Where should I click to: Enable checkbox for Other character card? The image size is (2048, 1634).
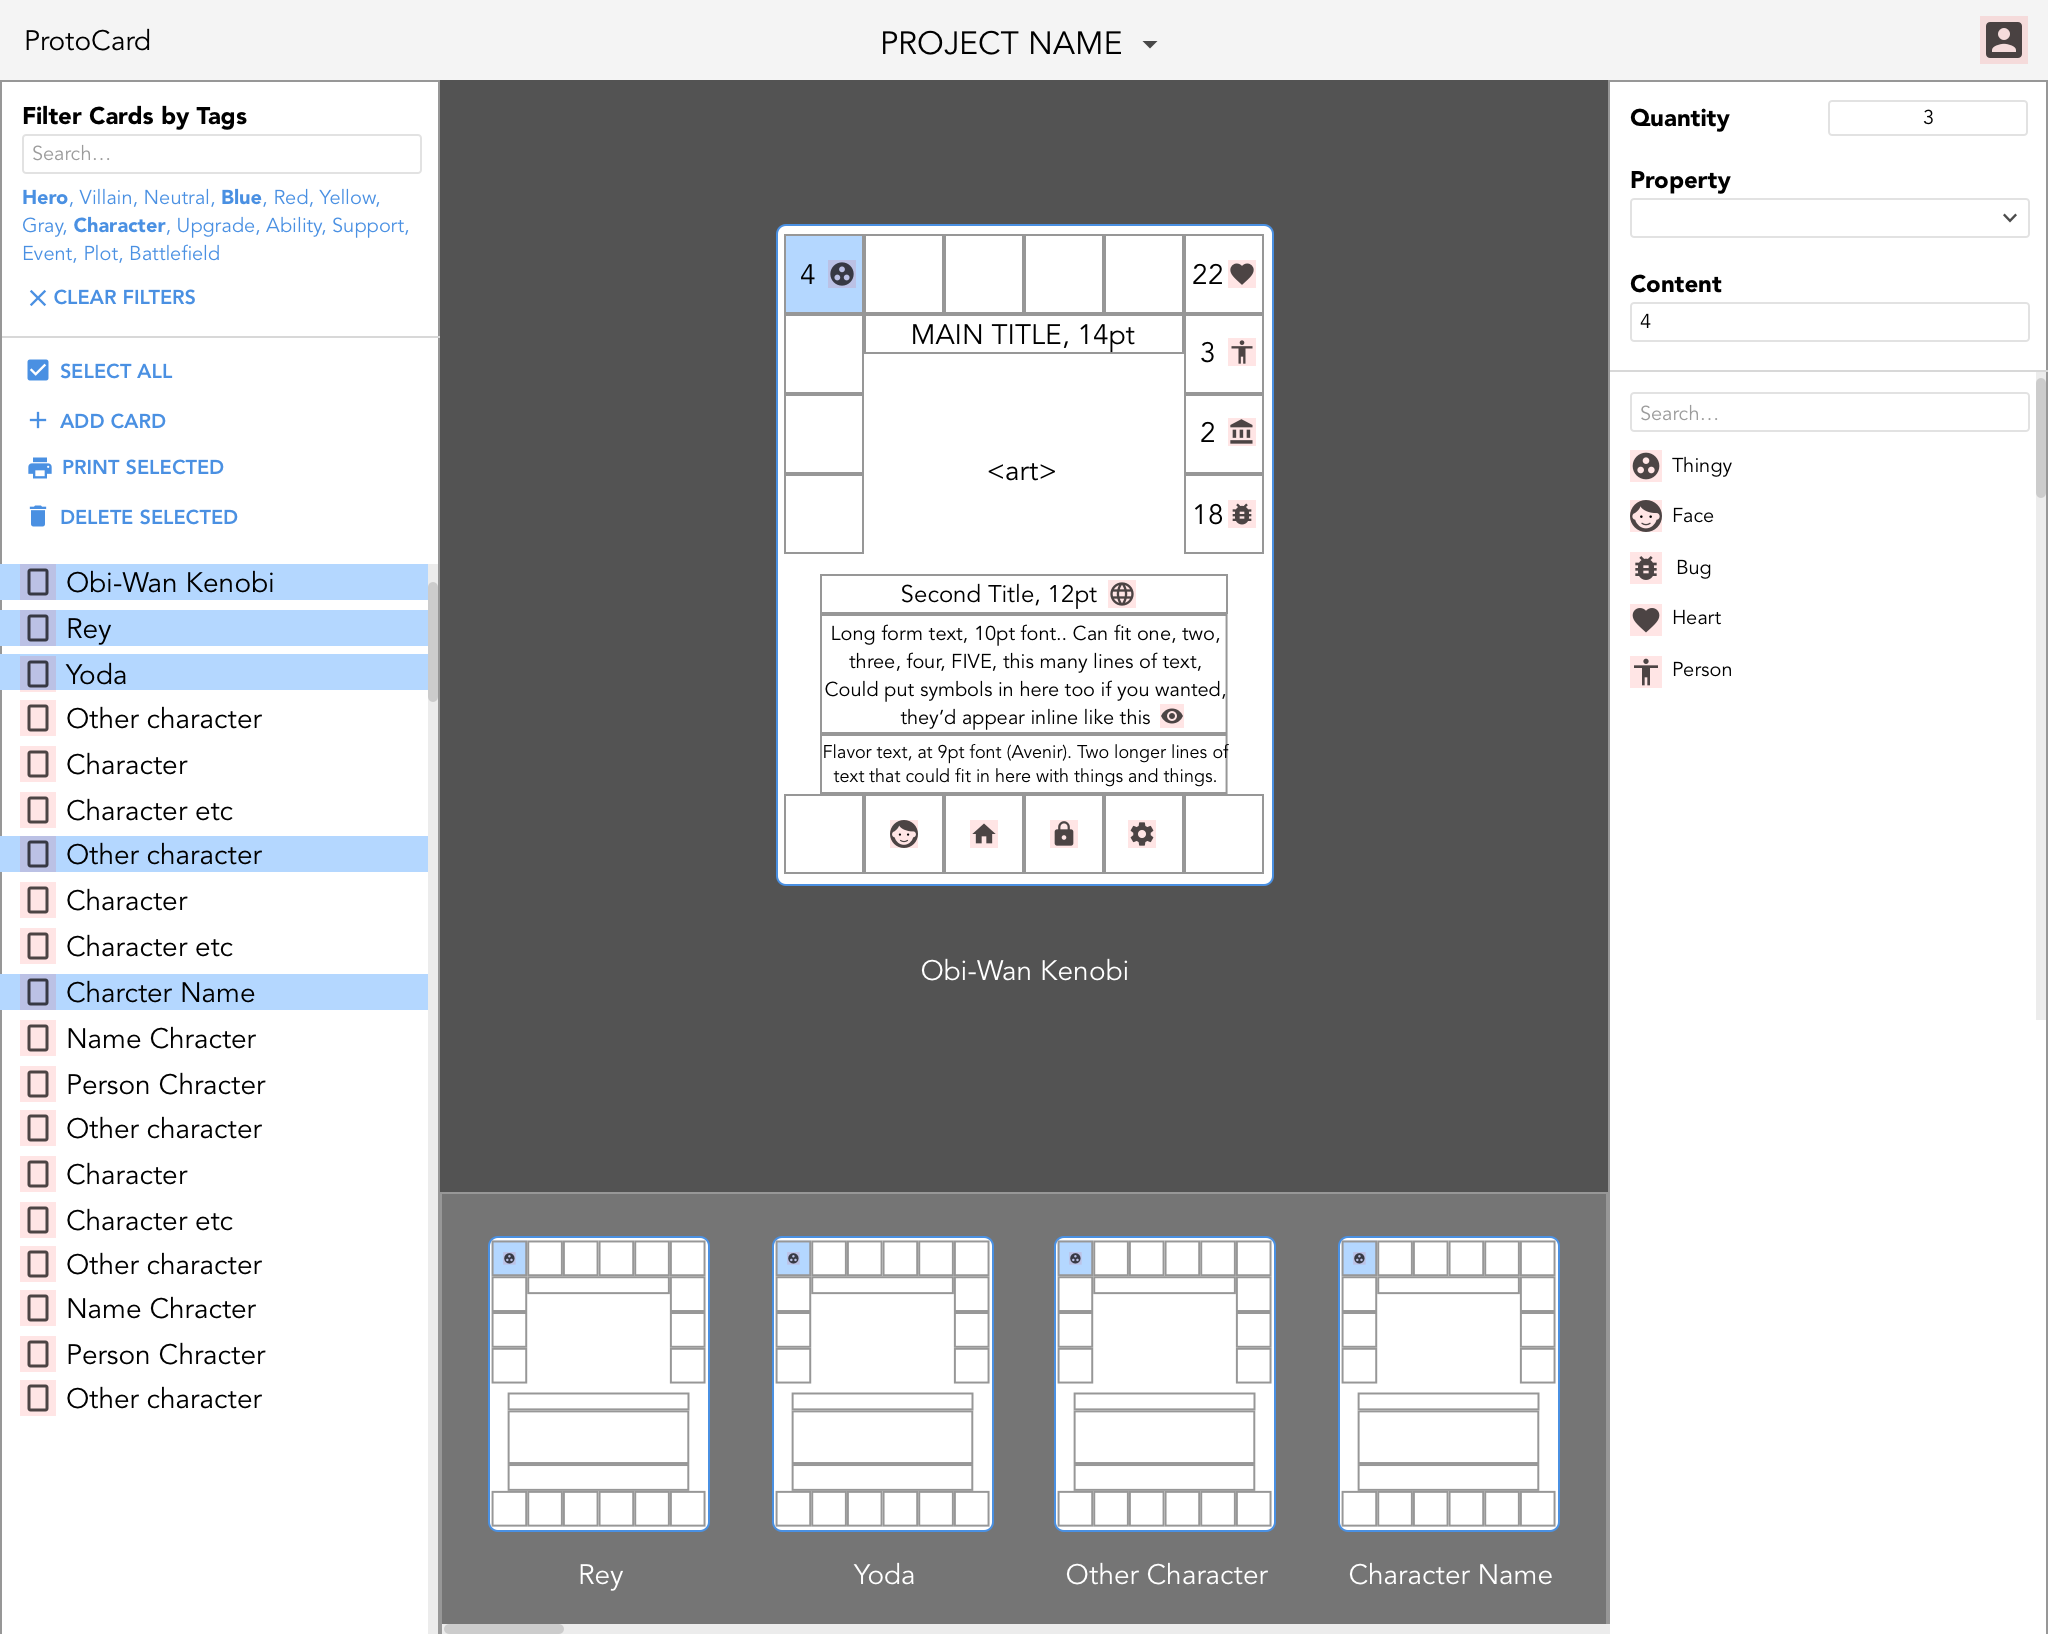coord(37,855)
